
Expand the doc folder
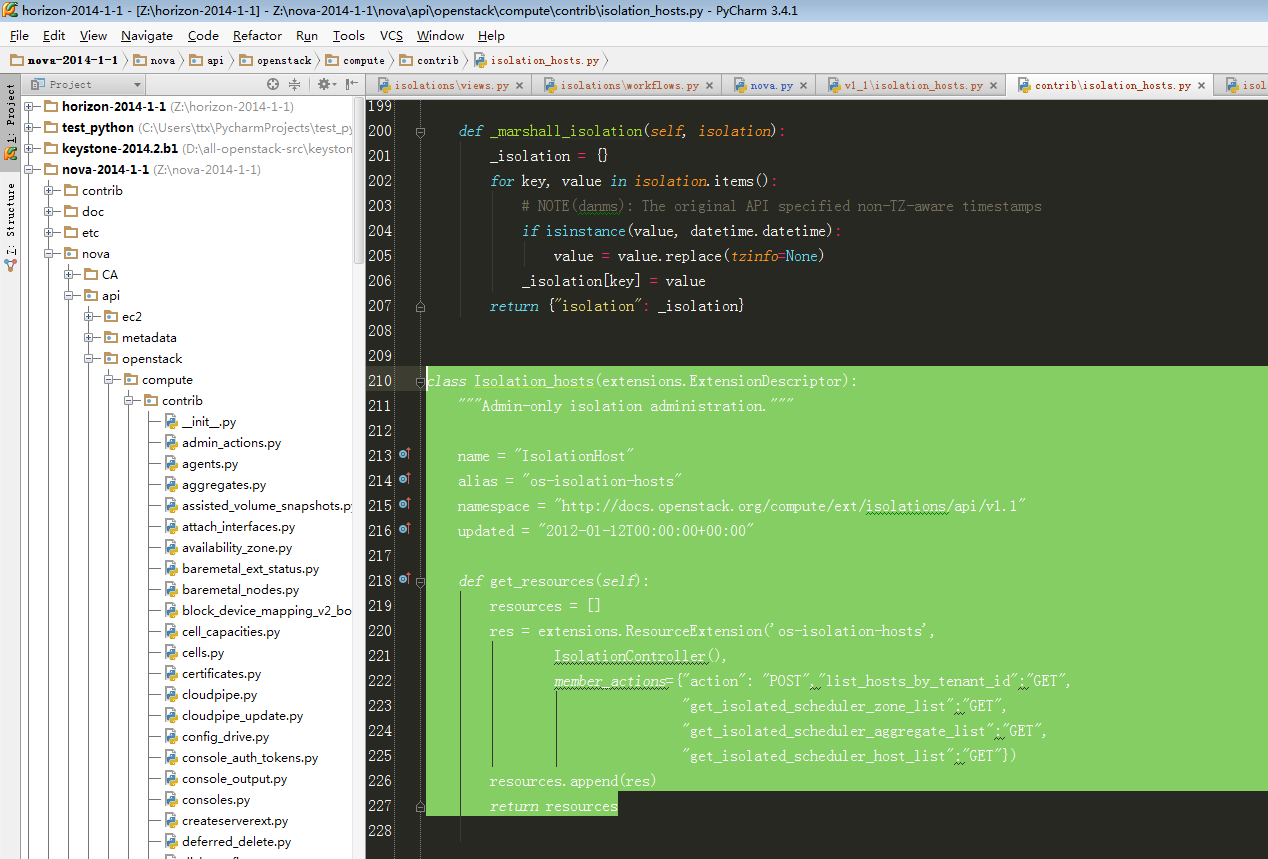[x=50, y=212]
